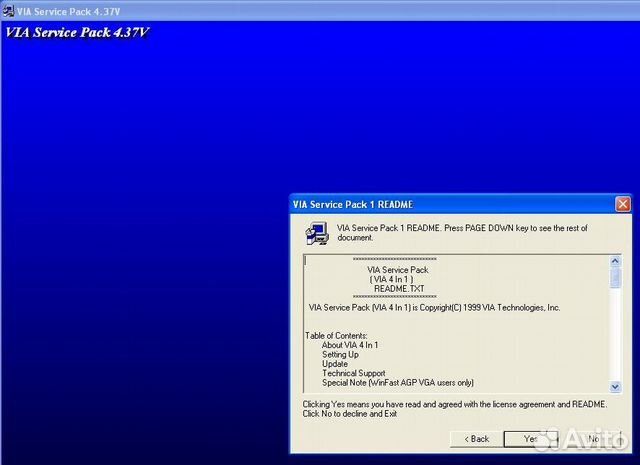This screenshot has height=465, width=640.
Task: Click the VIA setup icon in the main title bar
Action: tap(9, 8)
